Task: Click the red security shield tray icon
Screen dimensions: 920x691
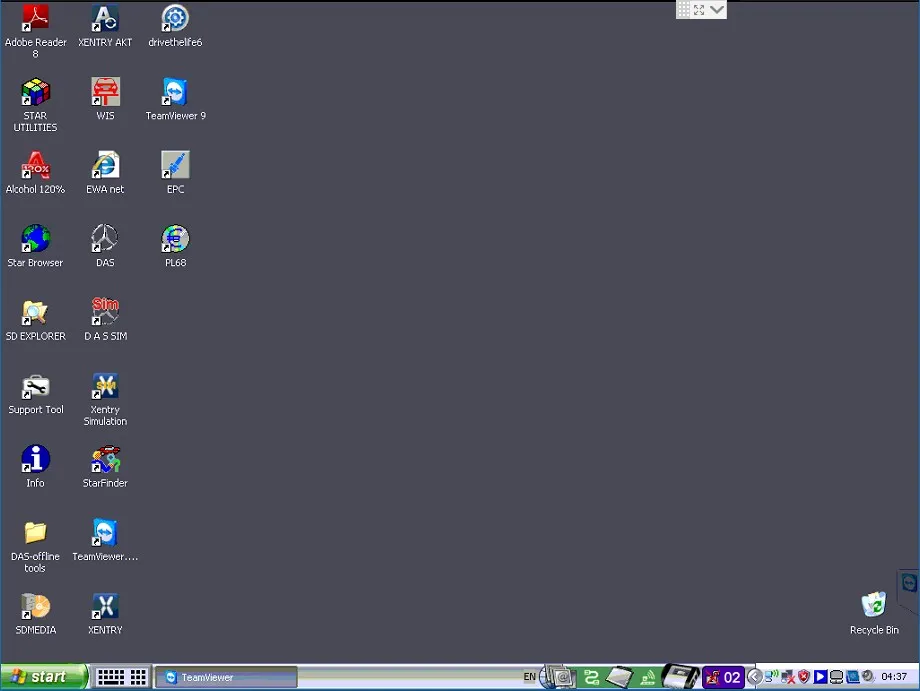Action: point(804,677)
